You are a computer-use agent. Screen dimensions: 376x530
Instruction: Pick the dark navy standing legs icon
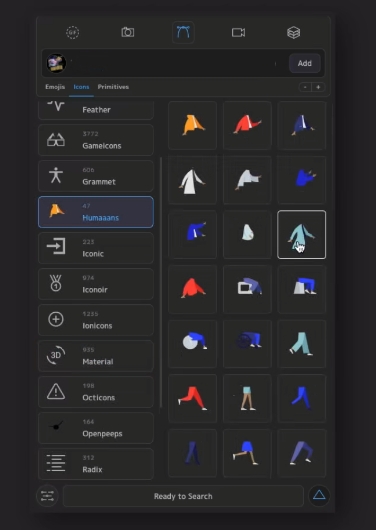pos(192,453)
